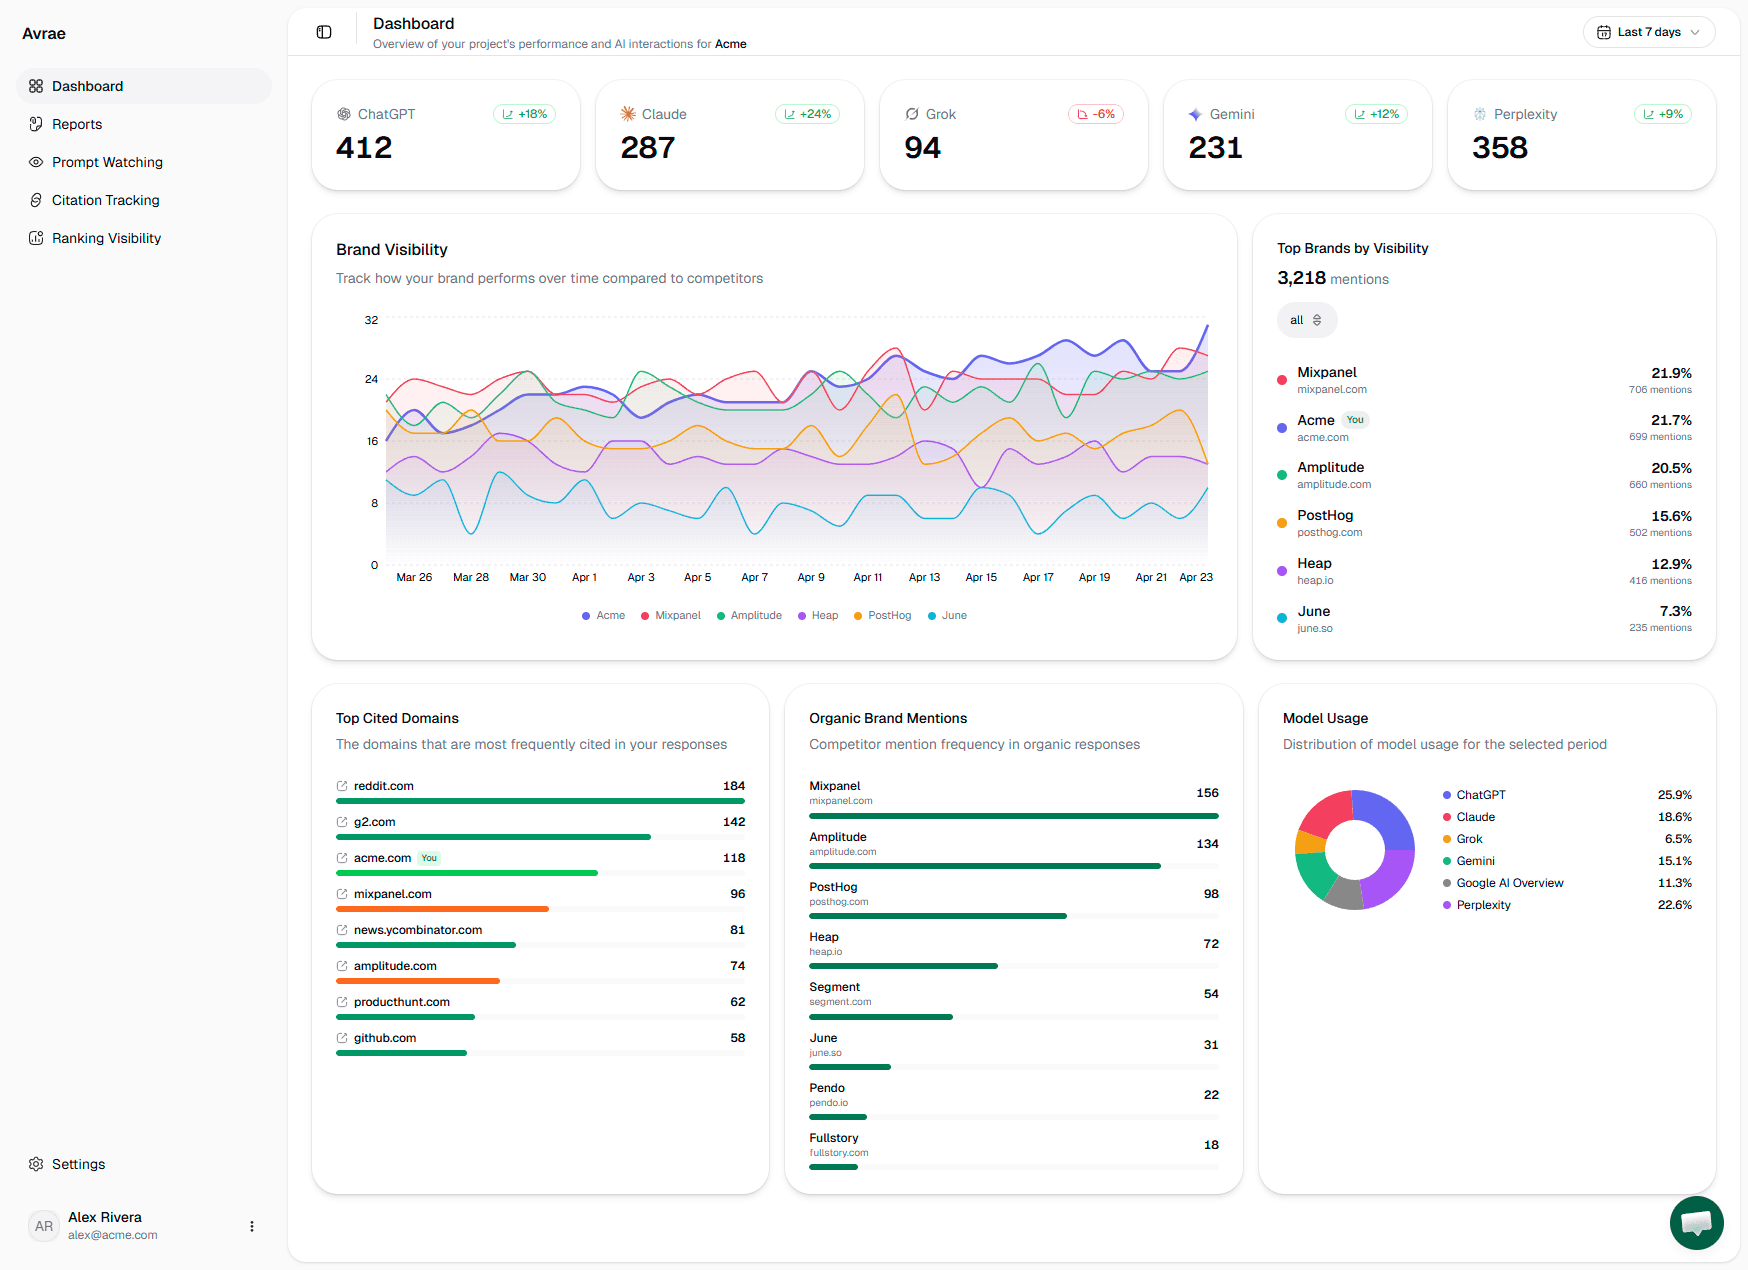
Task: Click ChatGPT color dot in Model Usage
Action: pyautogui.click(x=1447, y=795)
